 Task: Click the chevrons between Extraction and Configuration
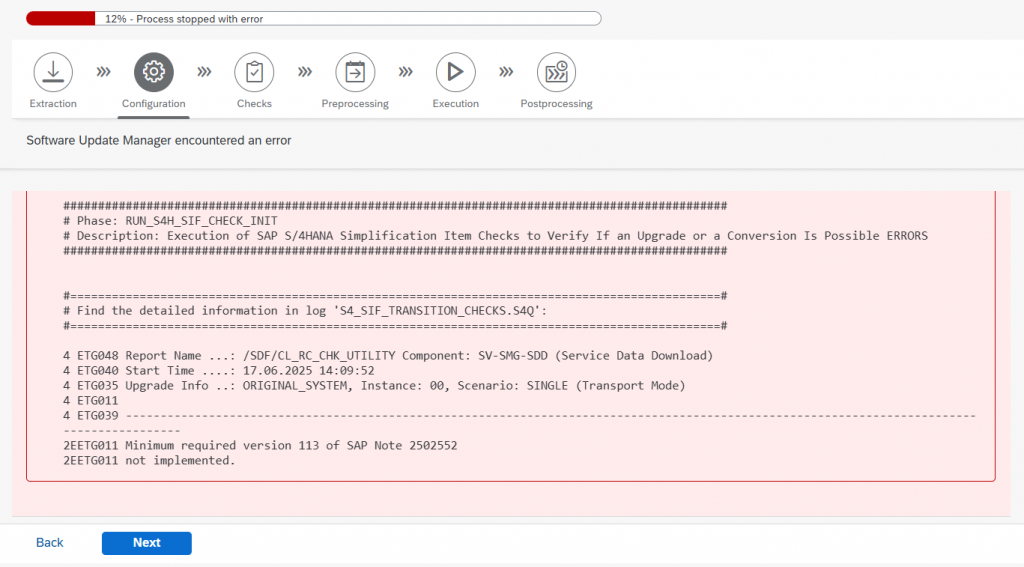click(103, 72)
